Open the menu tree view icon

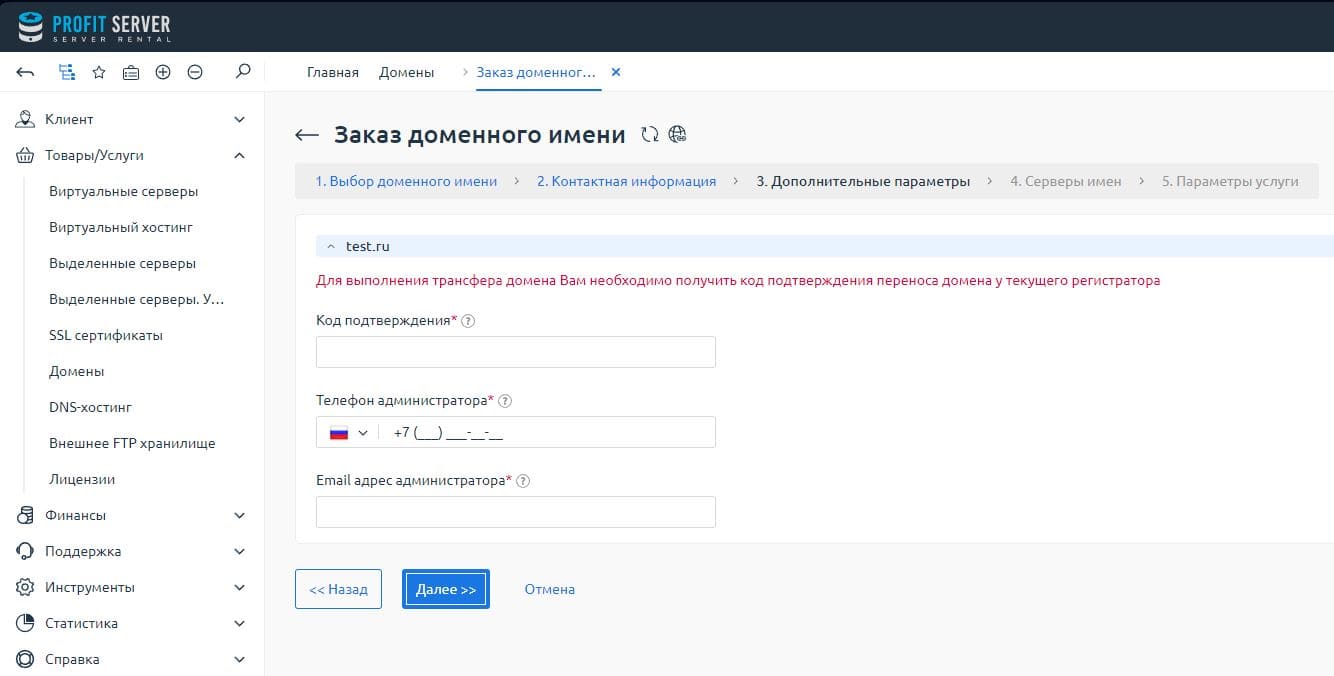67,72
